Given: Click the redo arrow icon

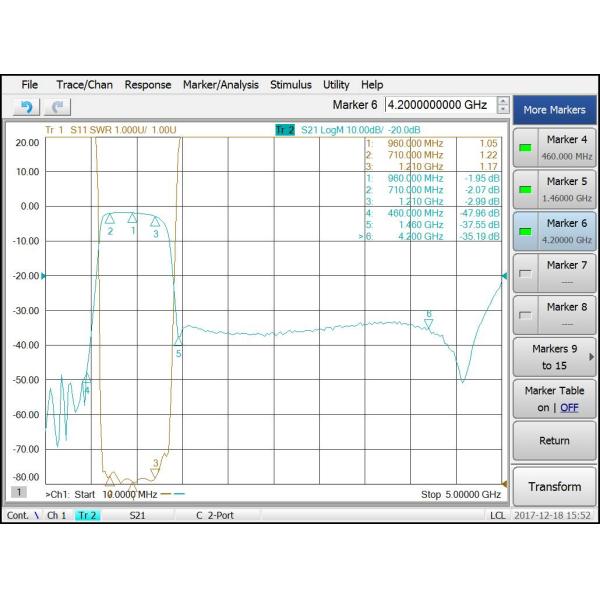Looking at the screenshot, I should click(x=58, y=107).
